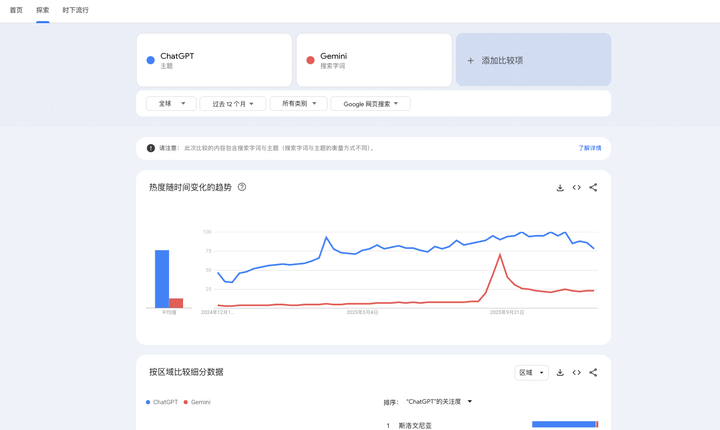Open the 过去 12 个月 time range dropdown
The height and width of the screenshot is (430, 720).
coord(233,104)
